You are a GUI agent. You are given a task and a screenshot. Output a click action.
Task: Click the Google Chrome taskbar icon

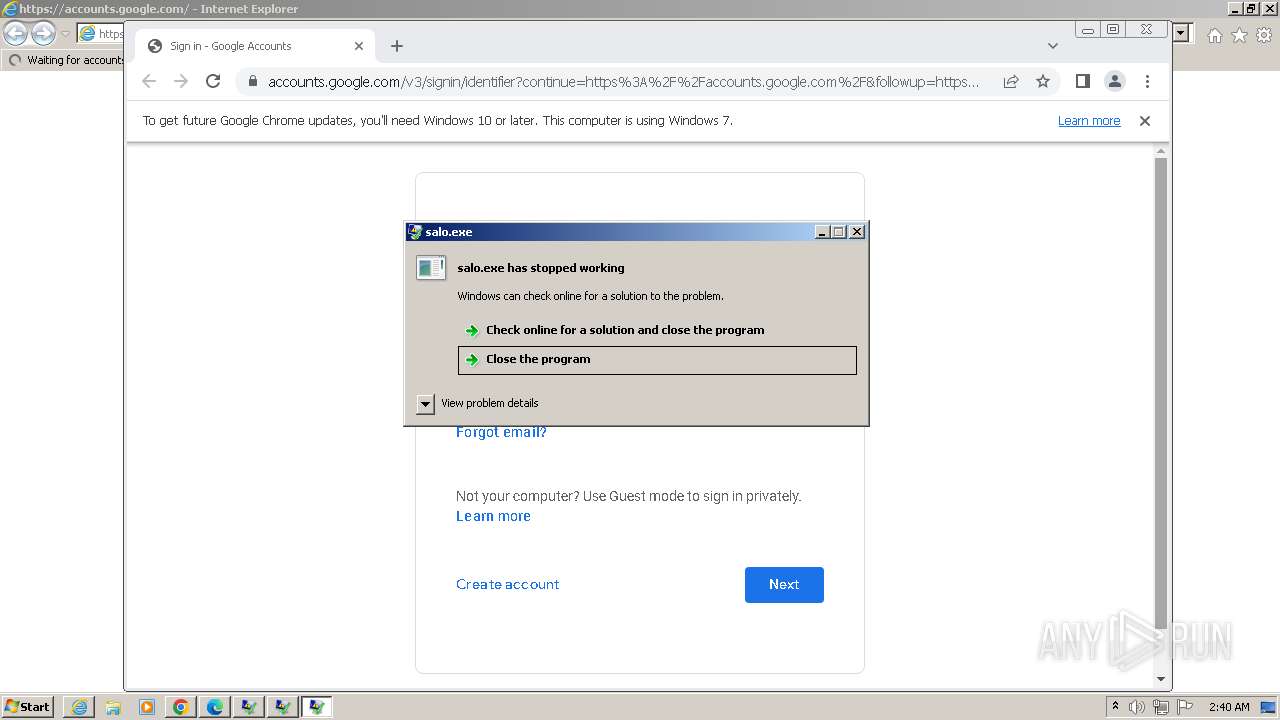click(x=181, y=707)
